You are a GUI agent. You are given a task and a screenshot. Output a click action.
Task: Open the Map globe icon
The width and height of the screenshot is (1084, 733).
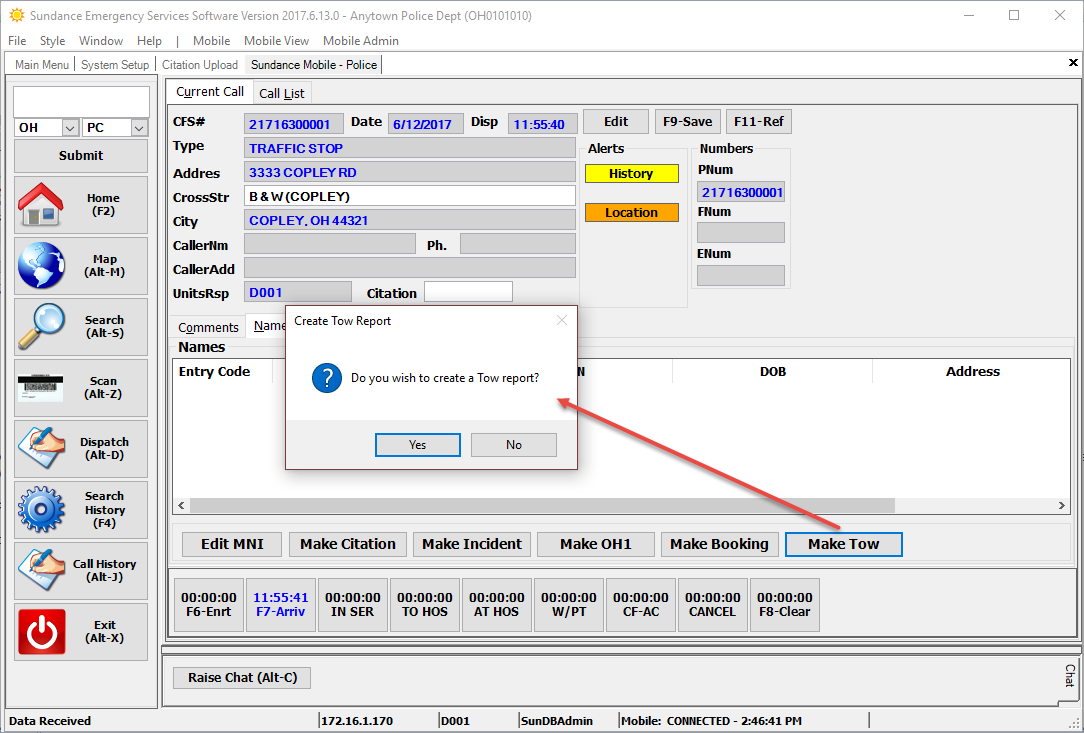pyautogui.click(x=41, y=266)
